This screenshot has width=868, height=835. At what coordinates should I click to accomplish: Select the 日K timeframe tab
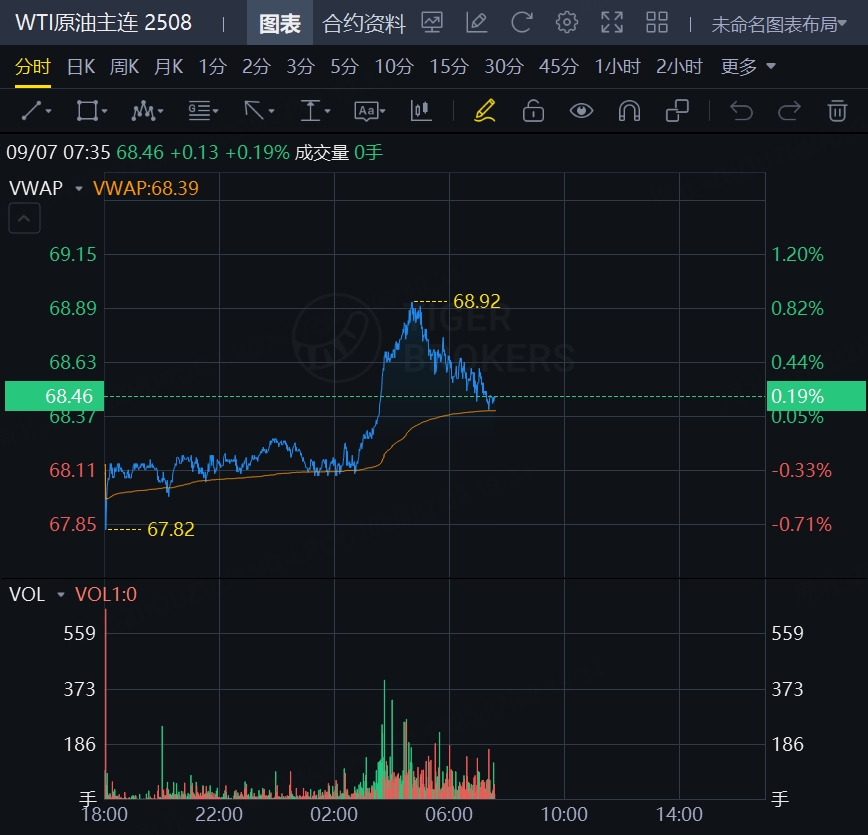coord(81,67)
